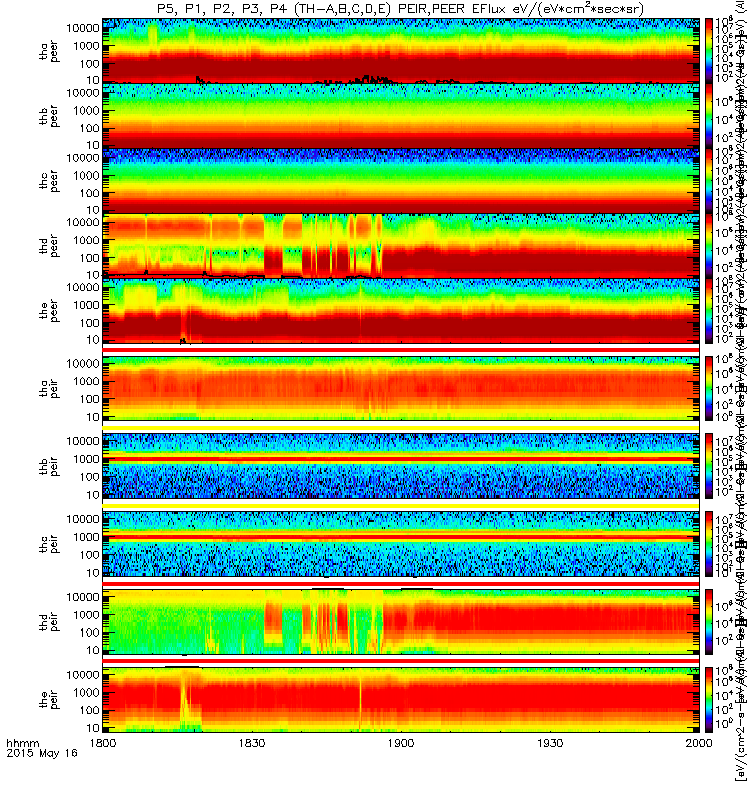
Task: Click the color bar beside thc peer panel
Action: (709, 181)
